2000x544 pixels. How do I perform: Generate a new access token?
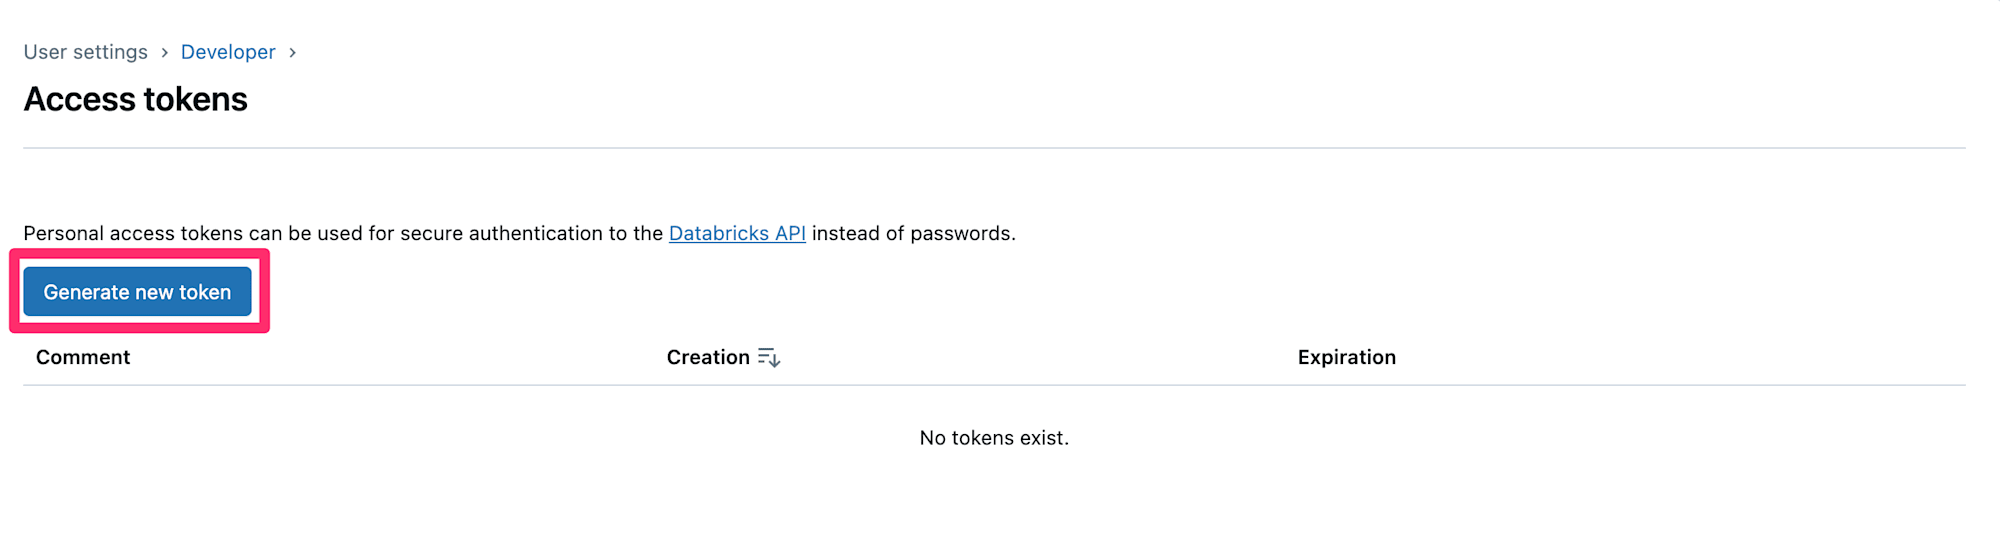(x=137, y=292)
